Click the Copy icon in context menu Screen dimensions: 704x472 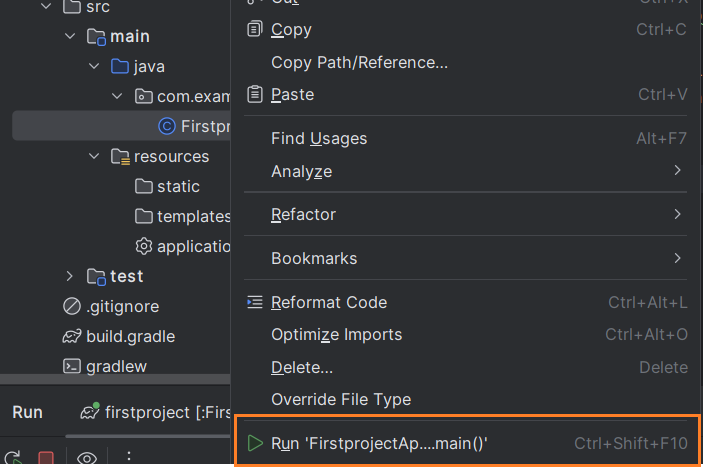pos(254,29)
